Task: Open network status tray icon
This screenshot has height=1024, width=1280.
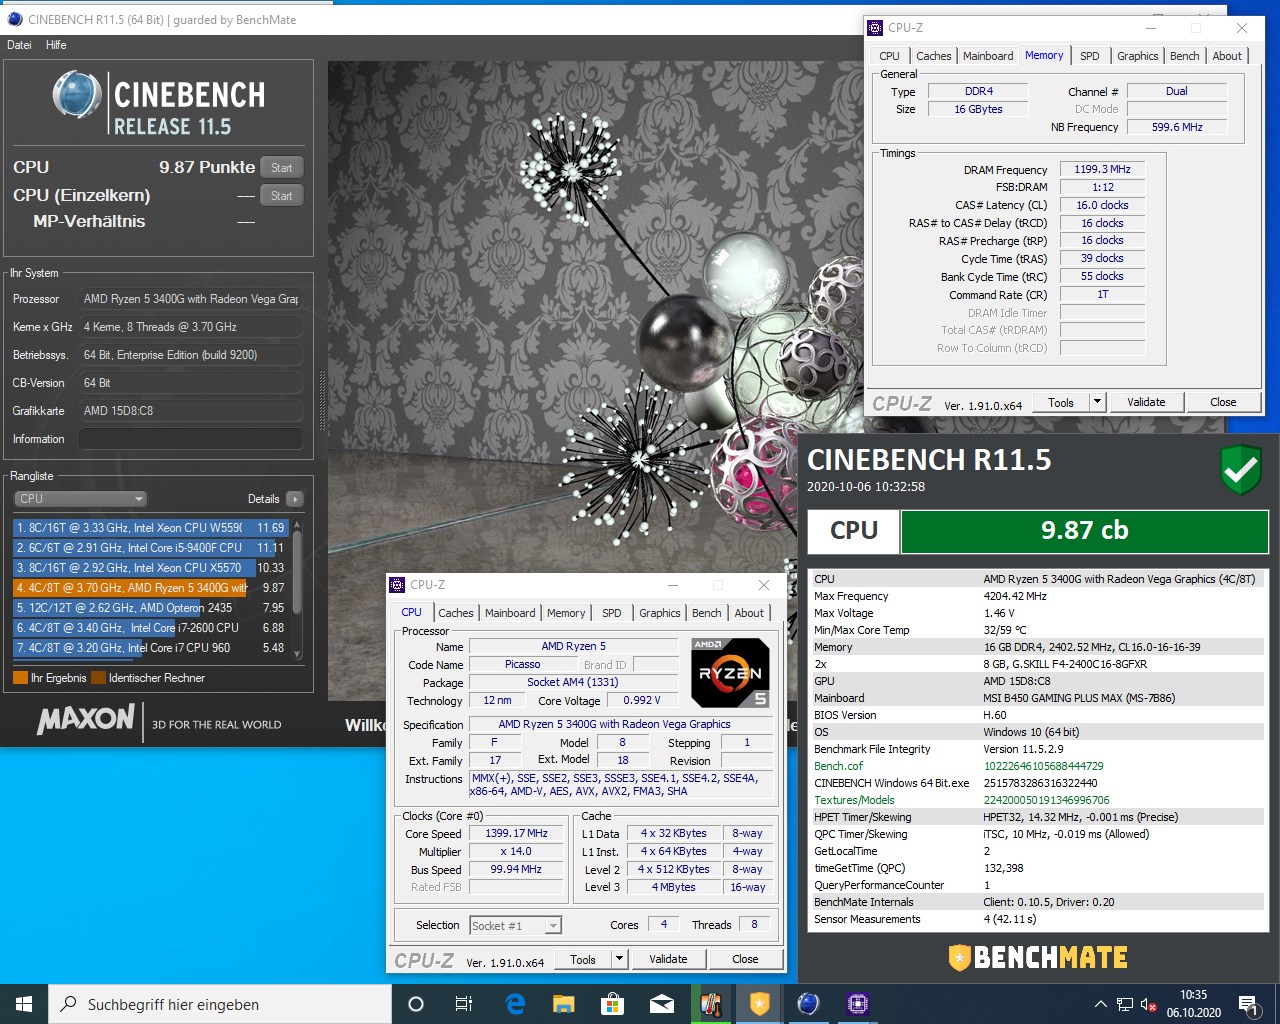Action: 1125,1004
